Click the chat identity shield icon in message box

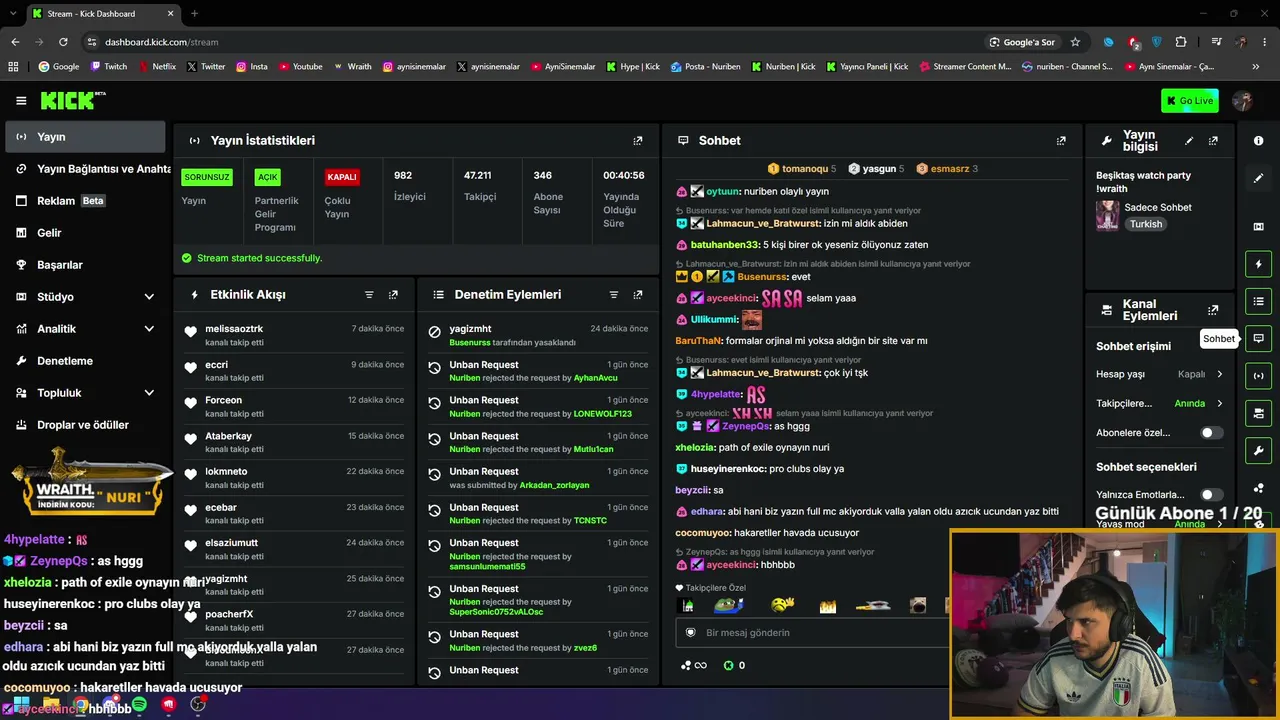coord(690,633)
